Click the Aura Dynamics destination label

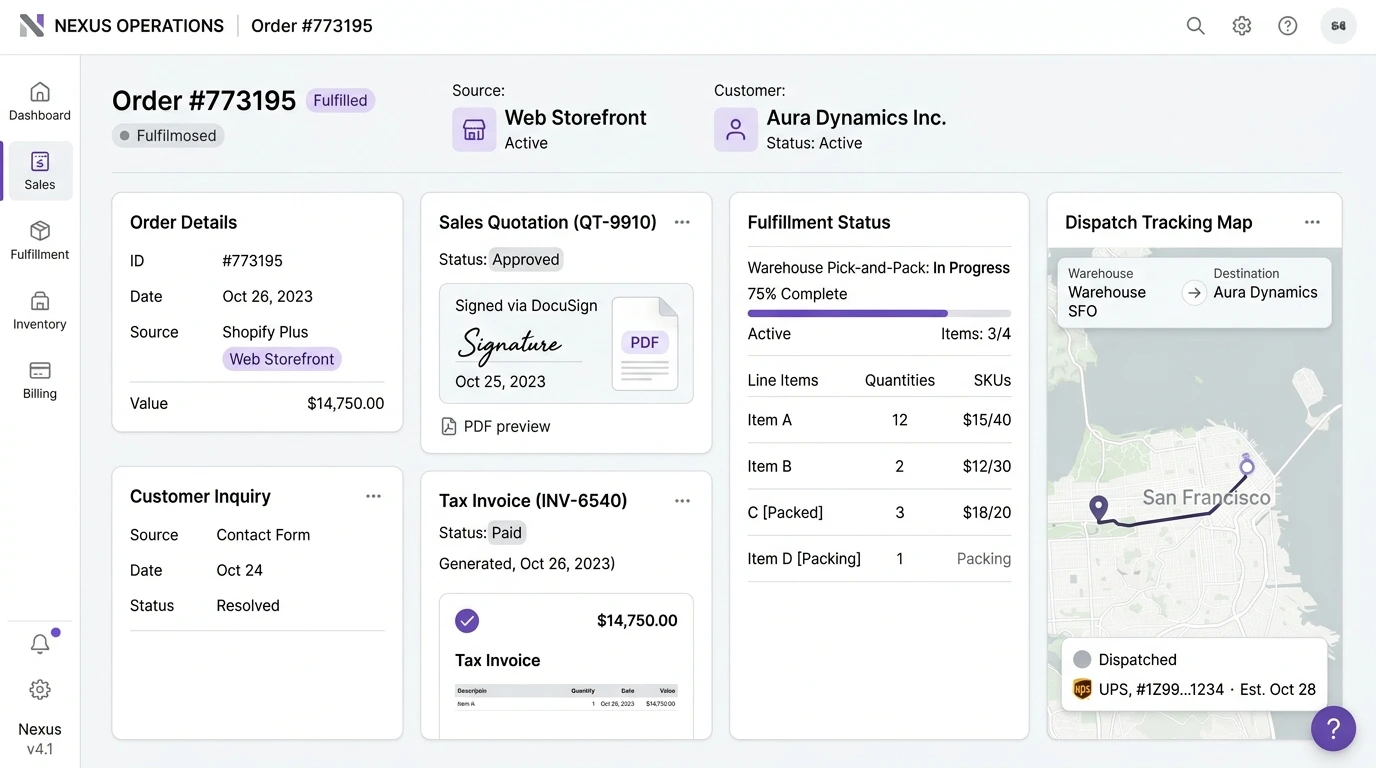tap(1265, 292)
